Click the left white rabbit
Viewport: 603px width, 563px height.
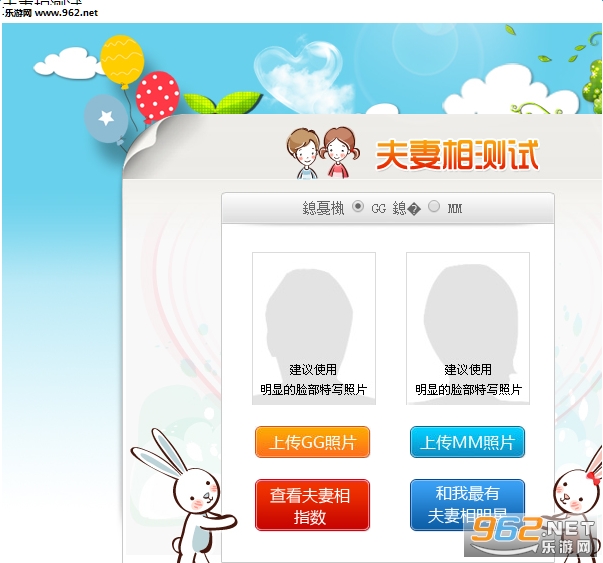click(184, 495)
